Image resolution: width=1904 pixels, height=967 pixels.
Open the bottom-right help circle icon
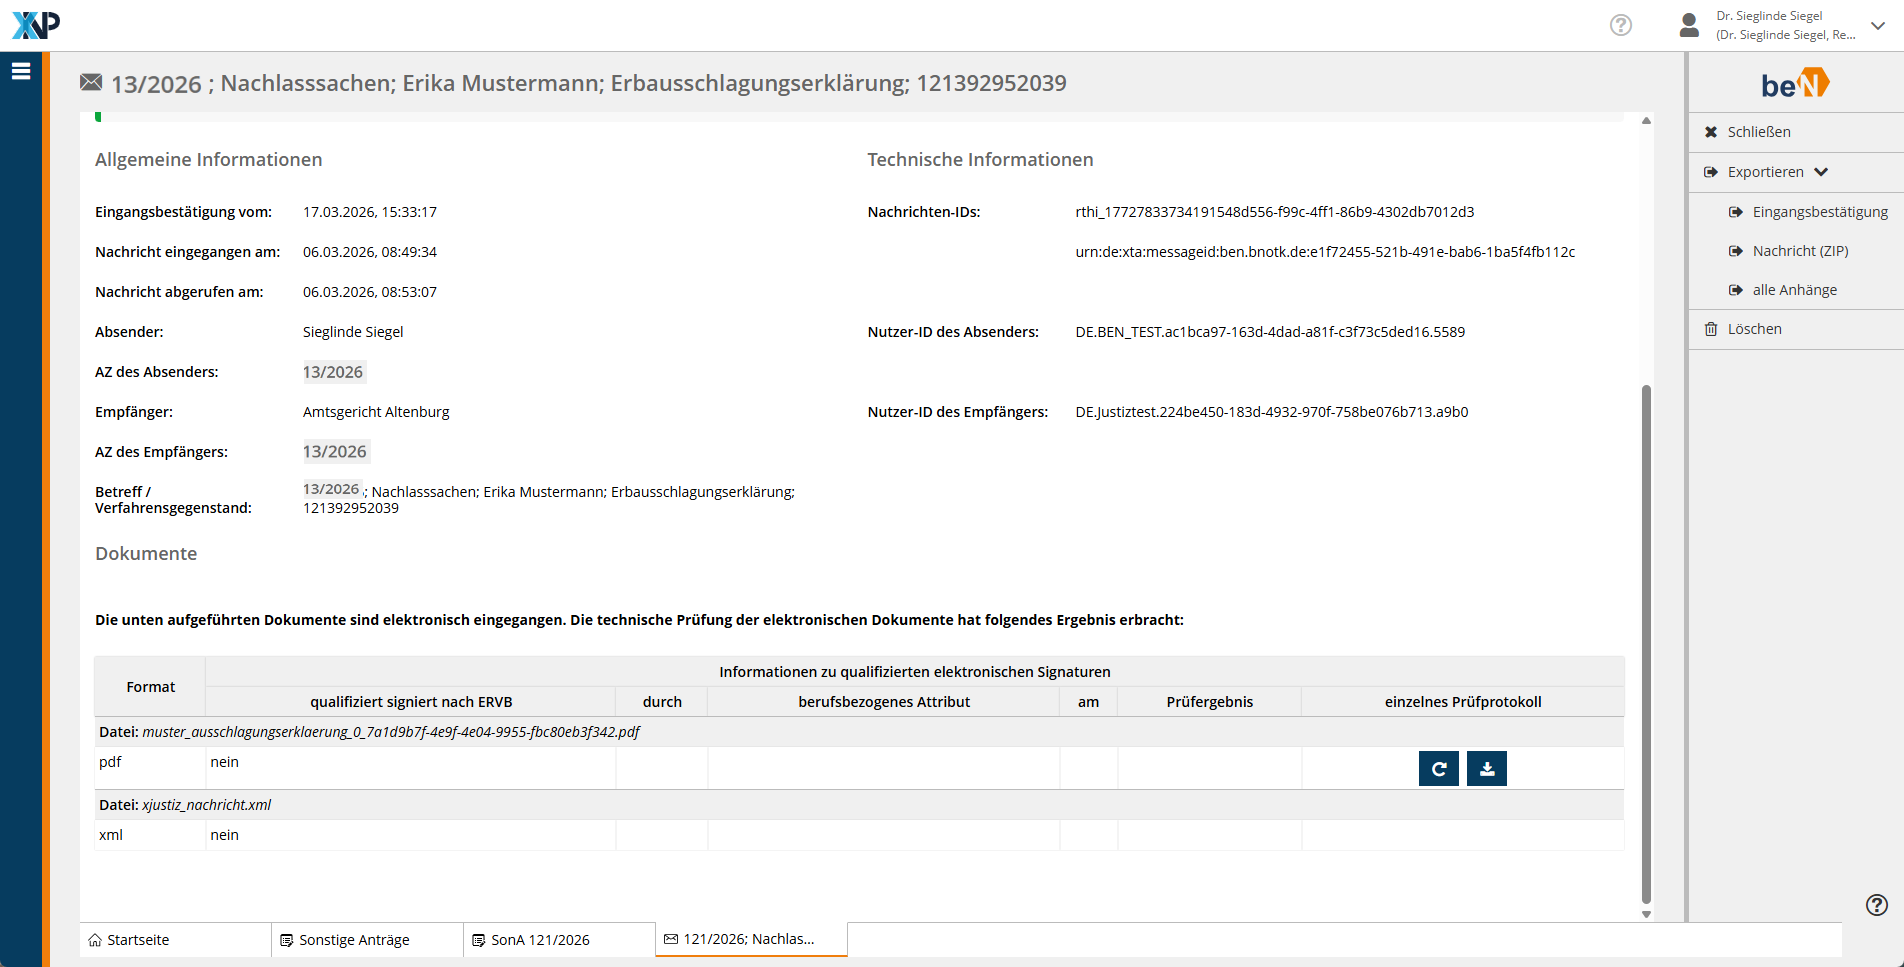(1876, 905)
